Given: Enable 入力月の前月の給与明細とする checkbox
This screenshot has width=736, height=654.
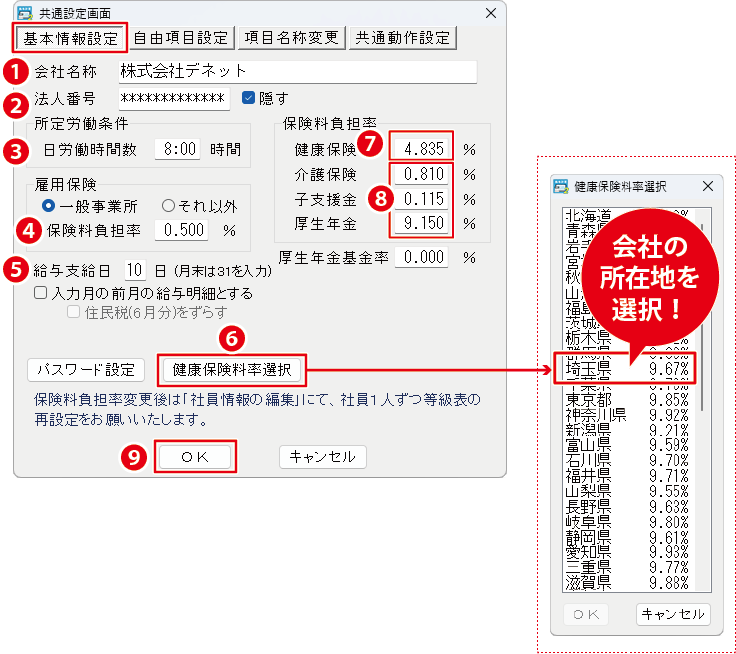Looking at the screenshot, I should 41,294.
